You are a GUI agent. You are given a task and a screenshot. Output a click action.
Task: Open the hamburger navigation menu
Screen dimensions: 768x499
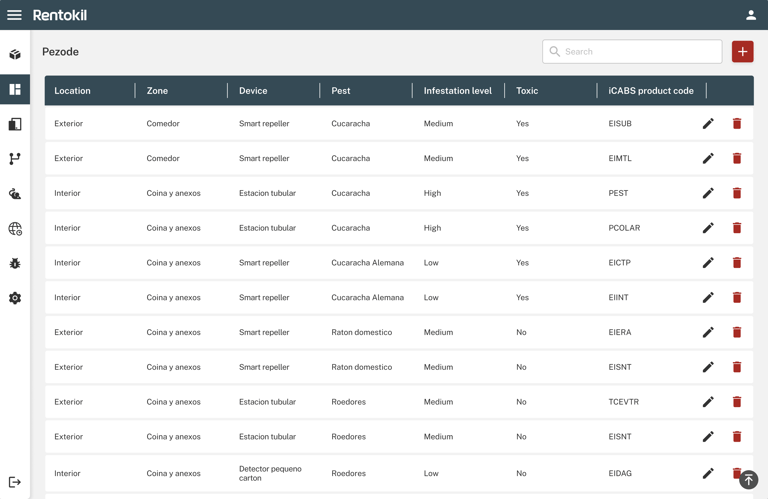[14, 15]
